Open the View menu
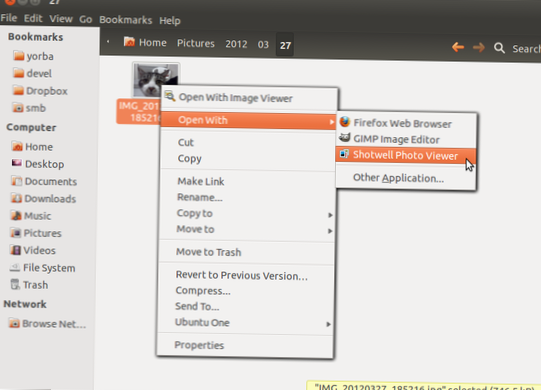This screenshot has width=541, height=390. 61,19
